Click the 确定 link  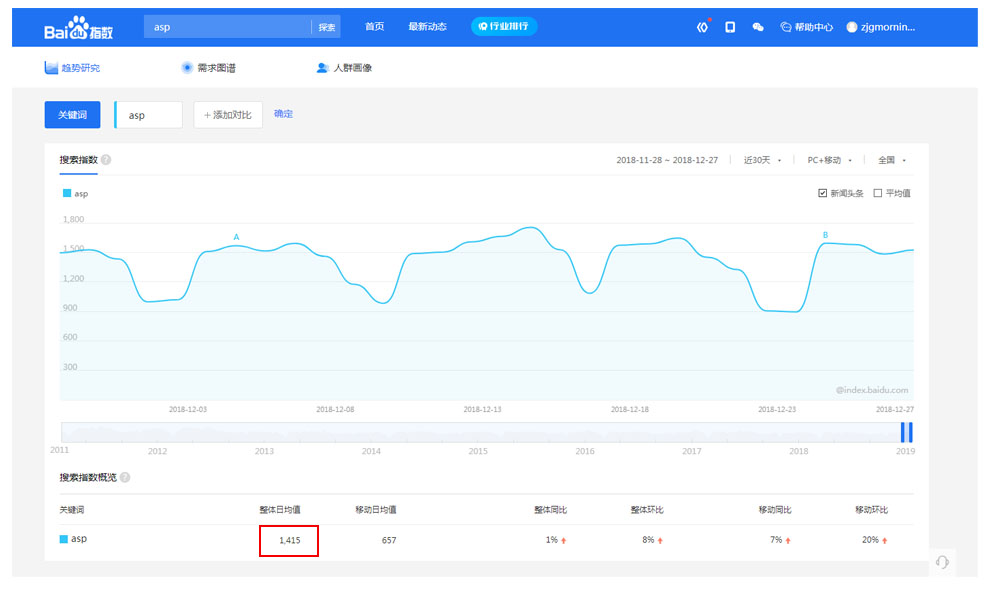(x=284, y=114)
